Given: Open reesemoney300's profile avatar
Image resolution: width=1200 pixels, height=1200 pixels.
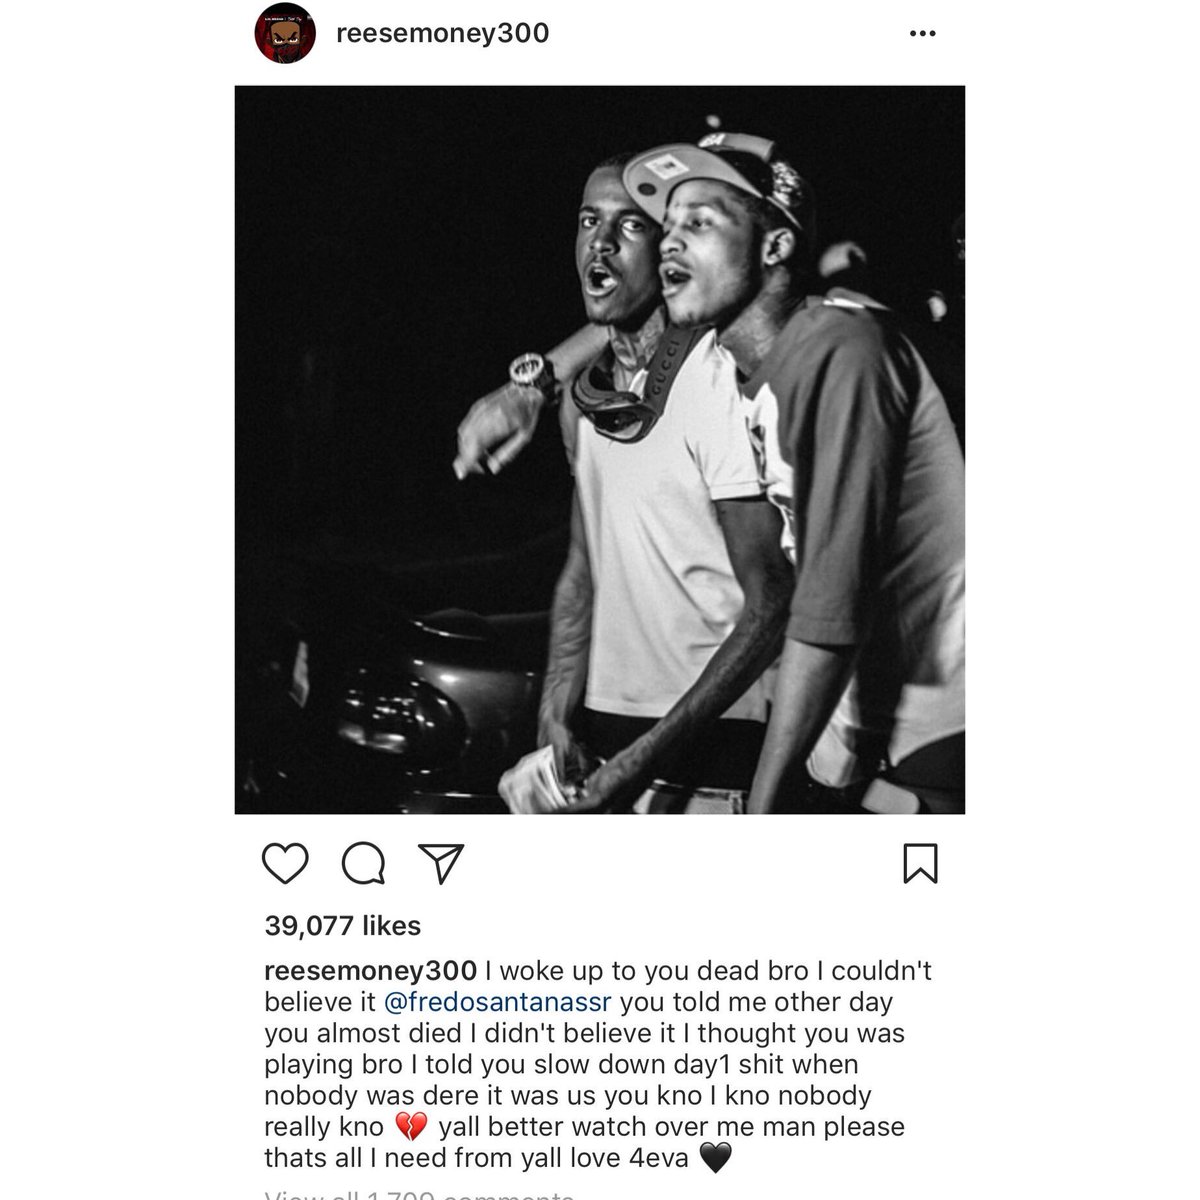Looking at the screenshot, I should 285,34.
